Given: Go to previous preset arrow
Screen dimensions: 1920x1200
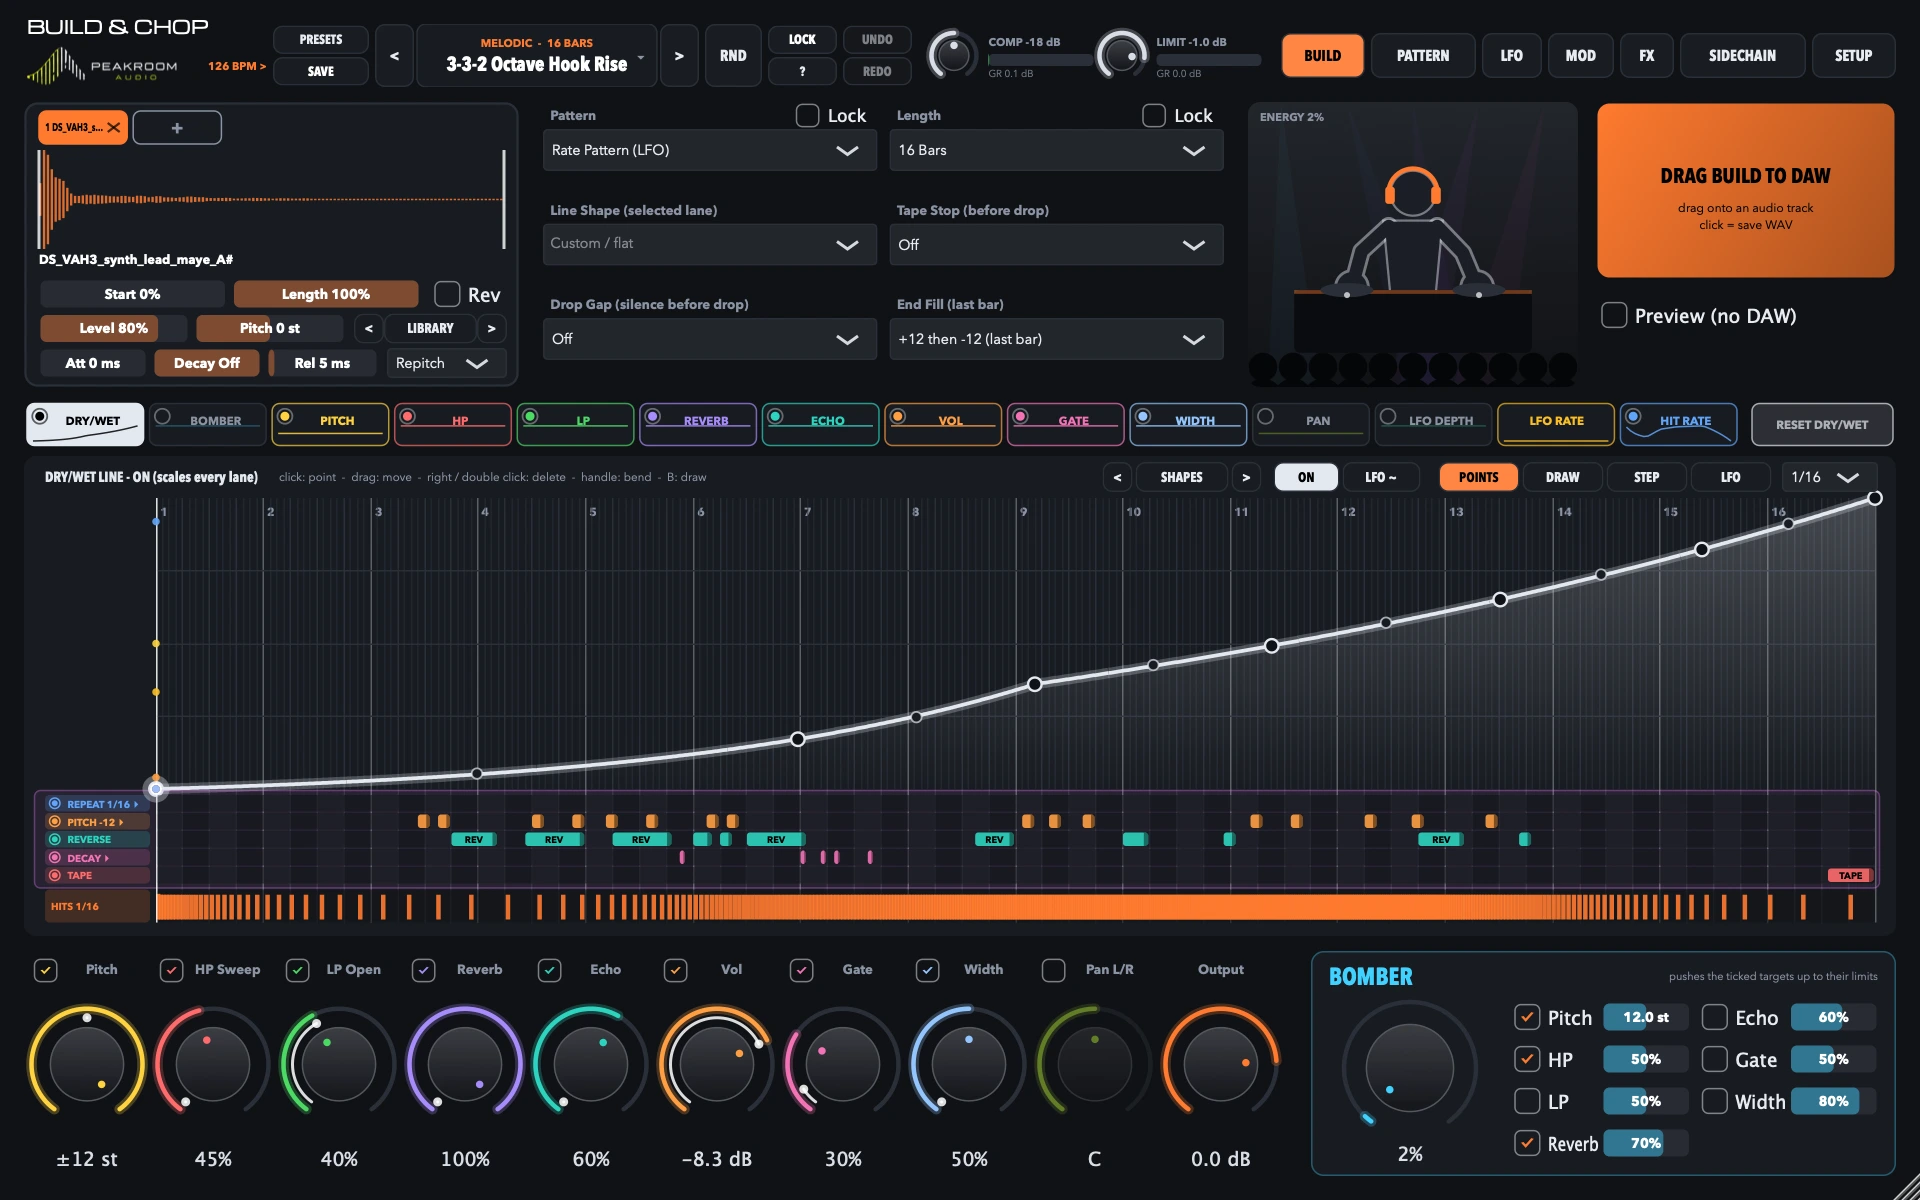Looking at the screenshot, I should click(x=394, y=56).
